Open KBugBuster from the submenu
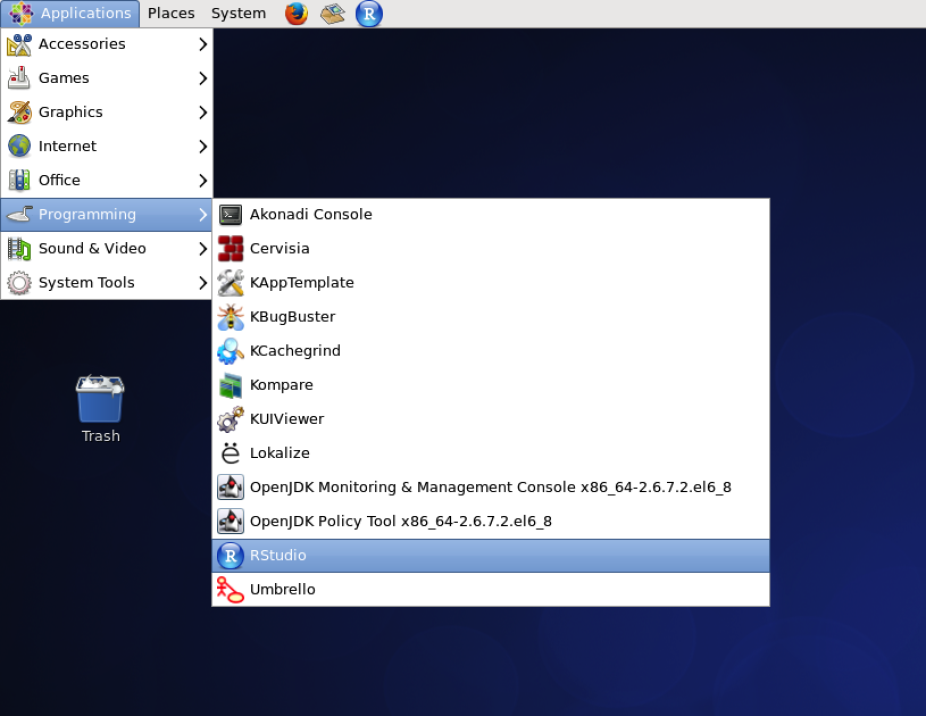The image size is (926, 716). (x=491, y=317)
